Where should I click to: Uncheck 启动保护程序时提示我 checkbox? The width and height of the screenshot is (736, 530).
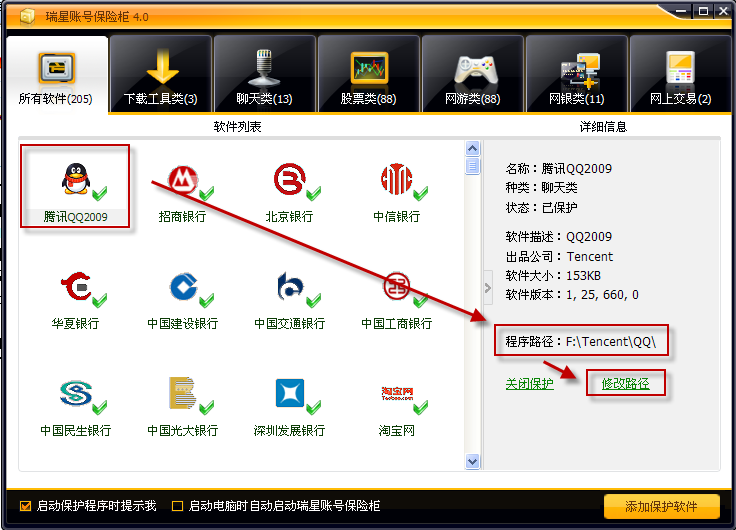click(25, 506)
